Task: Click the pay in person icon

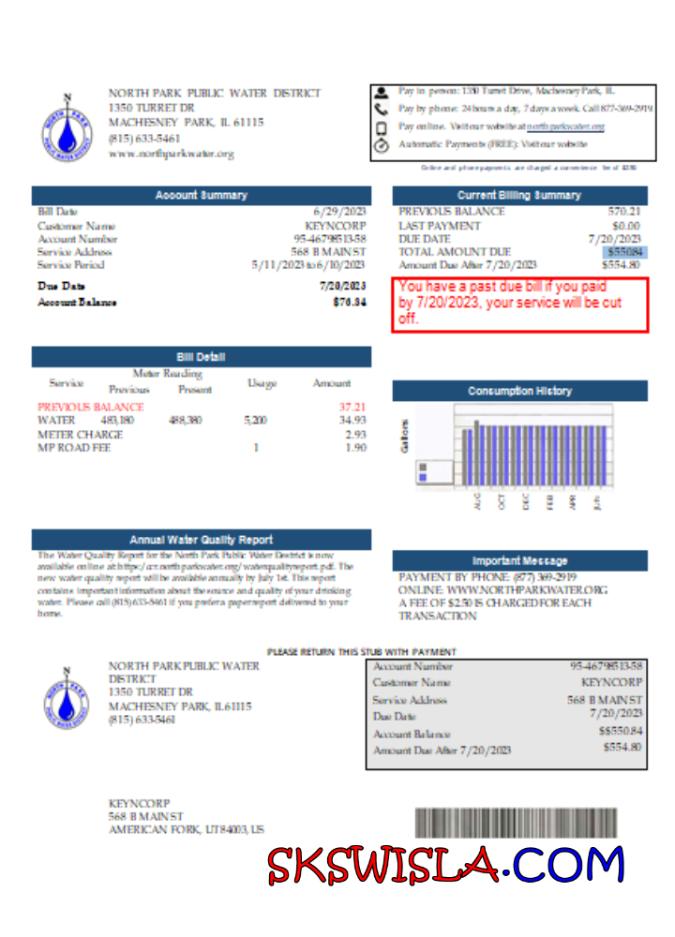Action: tap(381, 92)
